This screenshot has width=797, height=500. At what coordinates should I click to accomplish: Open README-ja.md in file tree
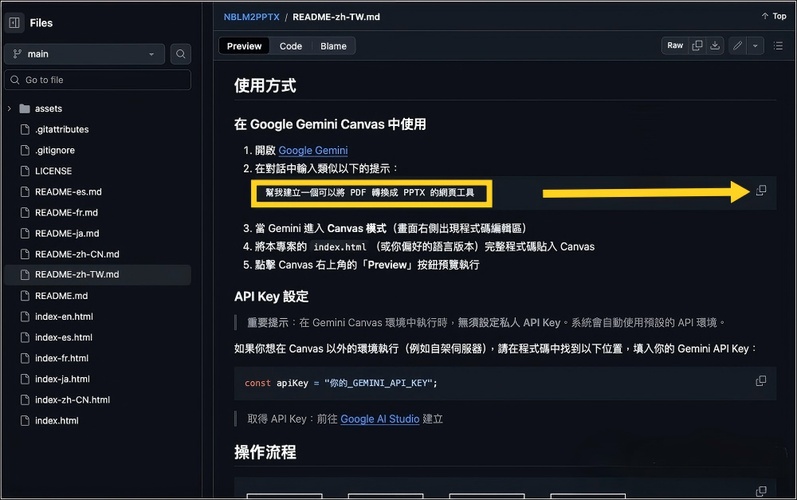click(67, 233)
